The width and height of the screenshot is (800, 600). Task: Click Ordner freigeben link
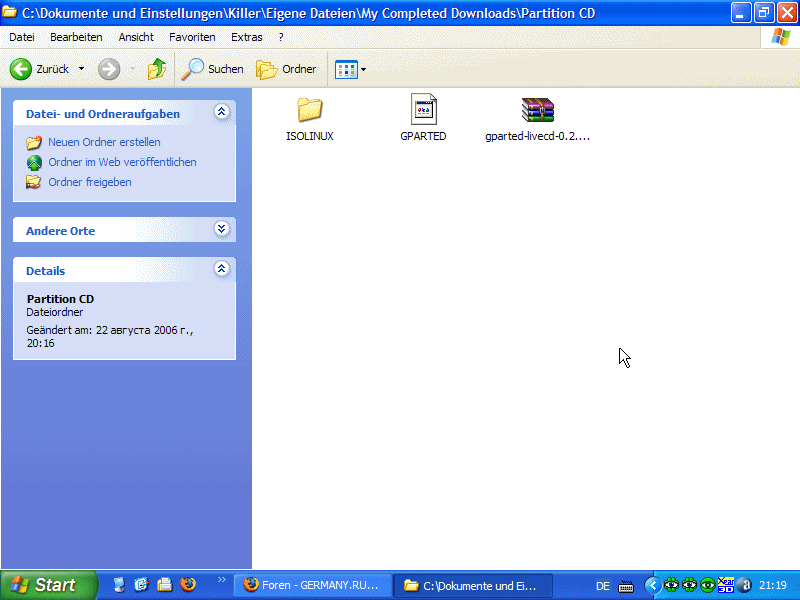90,182
